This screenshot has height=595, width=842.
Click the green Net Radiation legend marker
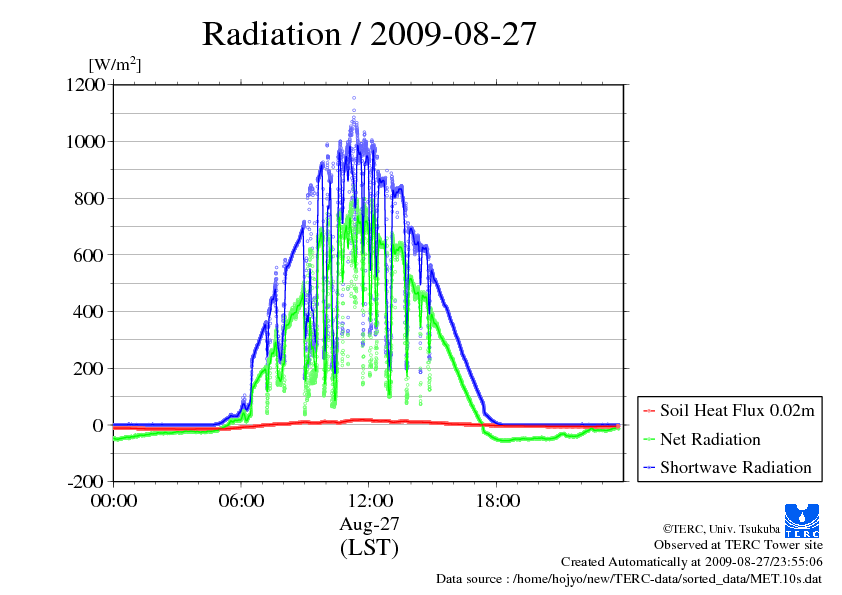(x=649, y=439)
